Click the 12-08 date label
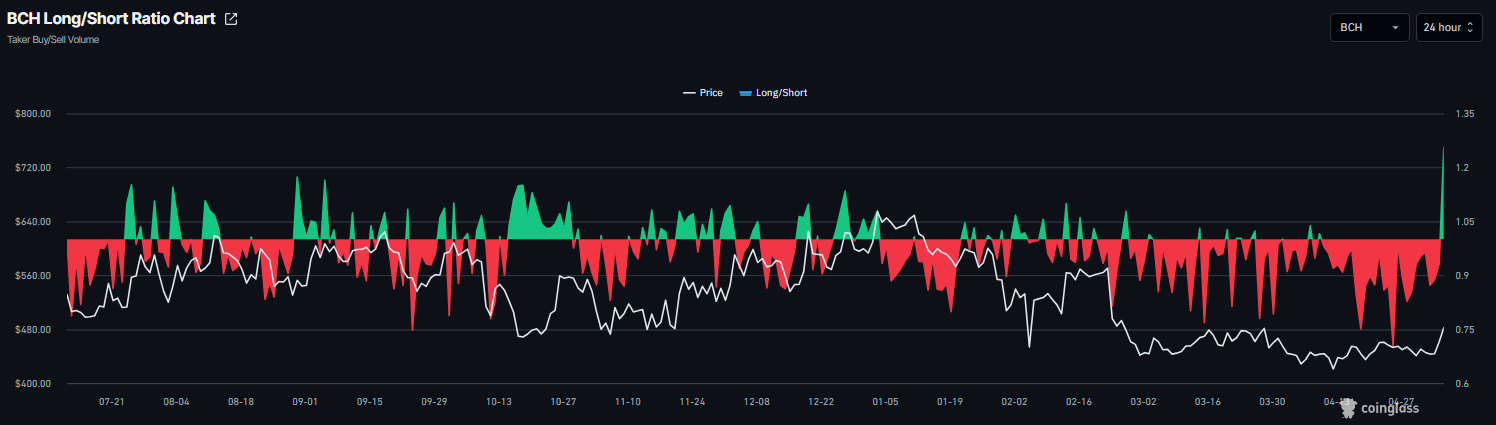 (757, 402)
